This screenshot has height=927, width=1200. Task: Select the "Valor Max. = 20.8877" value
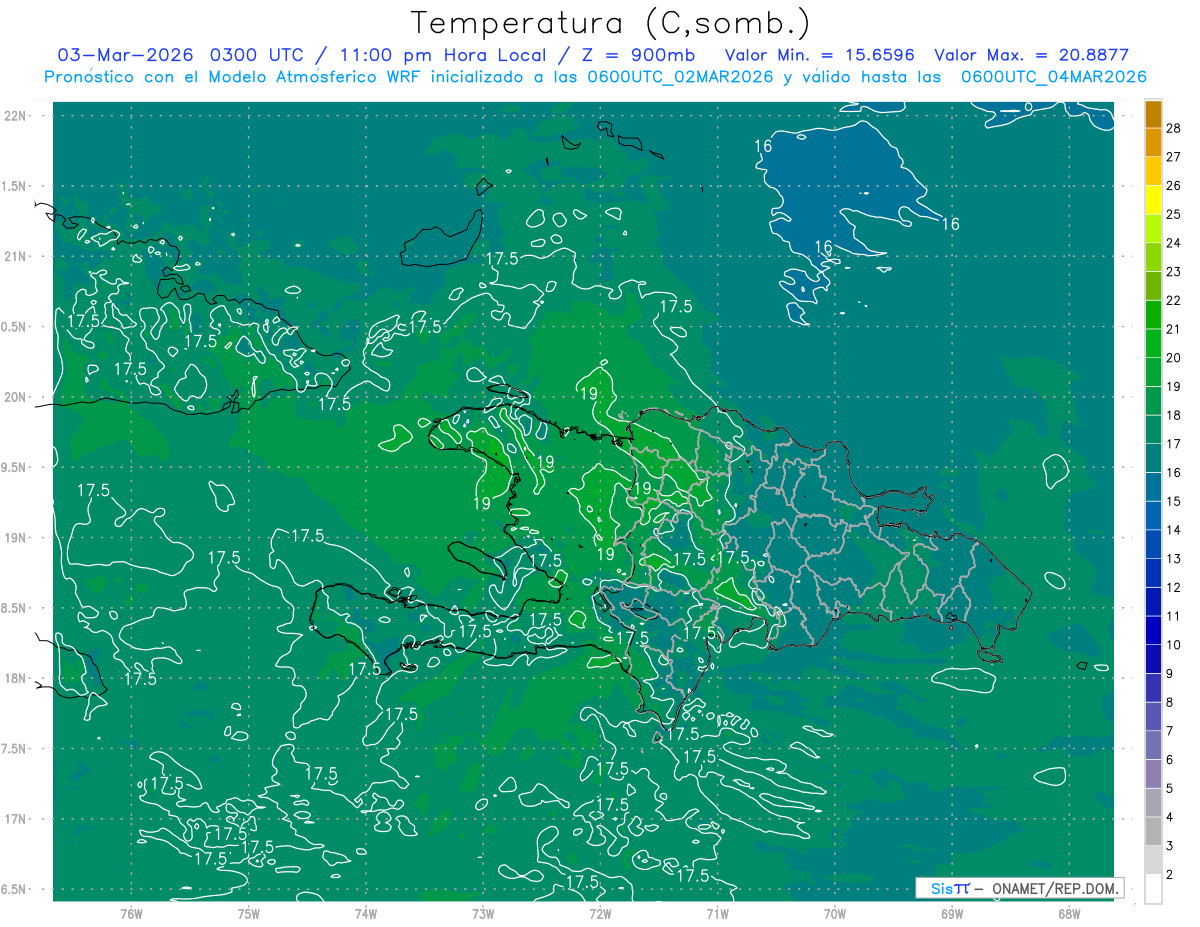tap(1031, 55)
